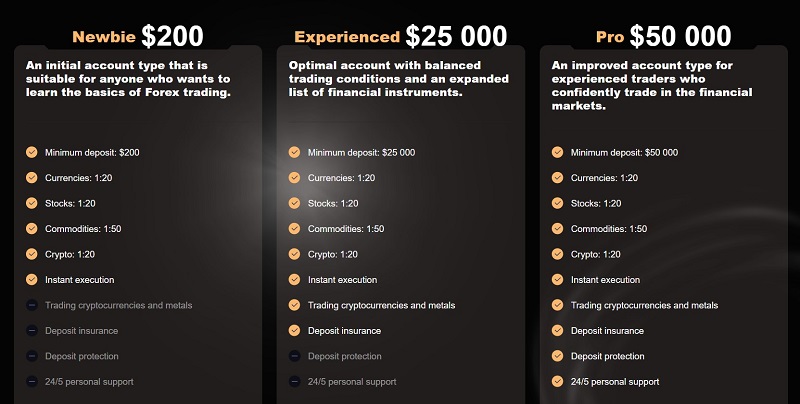Viewport: 800px width, 404px height.
Task: Click the Experienced Deposit insurance checkmark icon
Action: coord(294,331)
